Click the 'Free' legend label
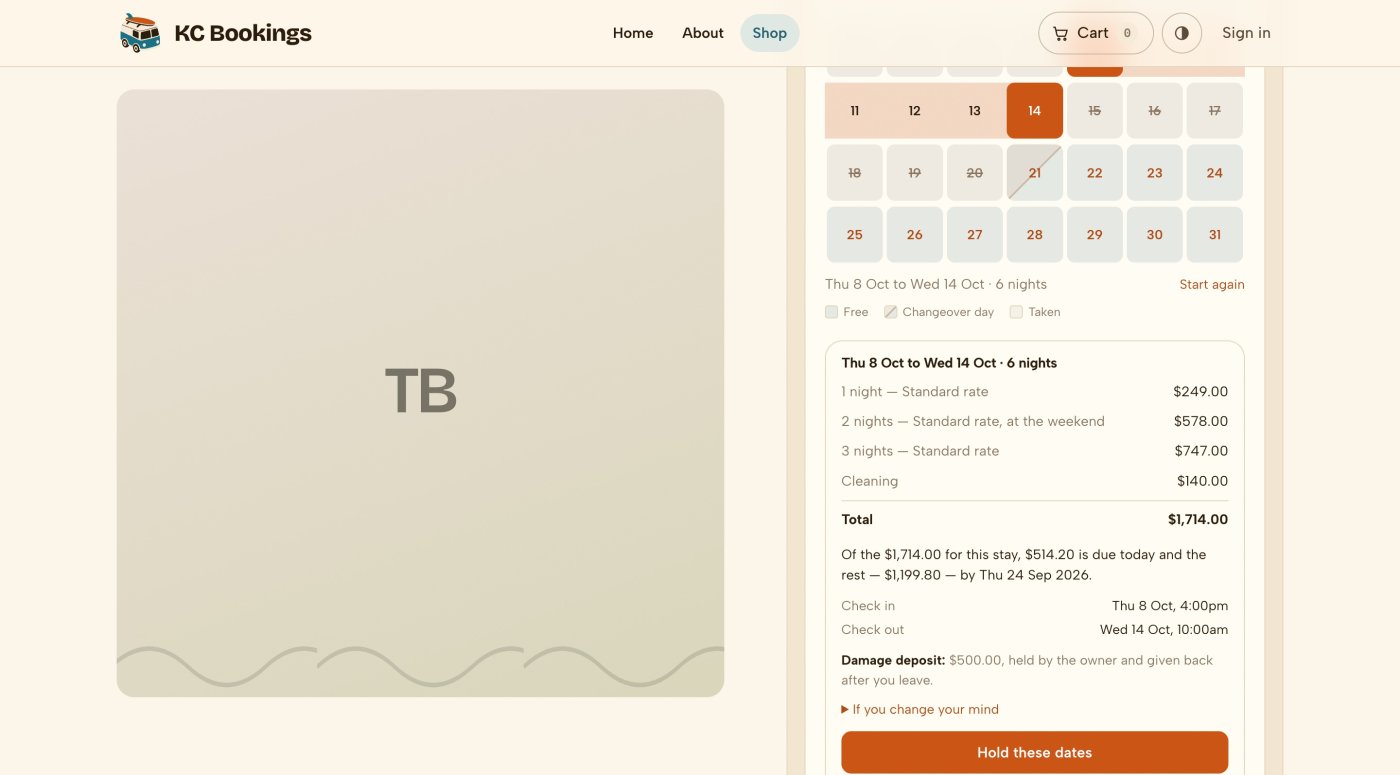The image size is (1400, 775). tap(856, 312)
